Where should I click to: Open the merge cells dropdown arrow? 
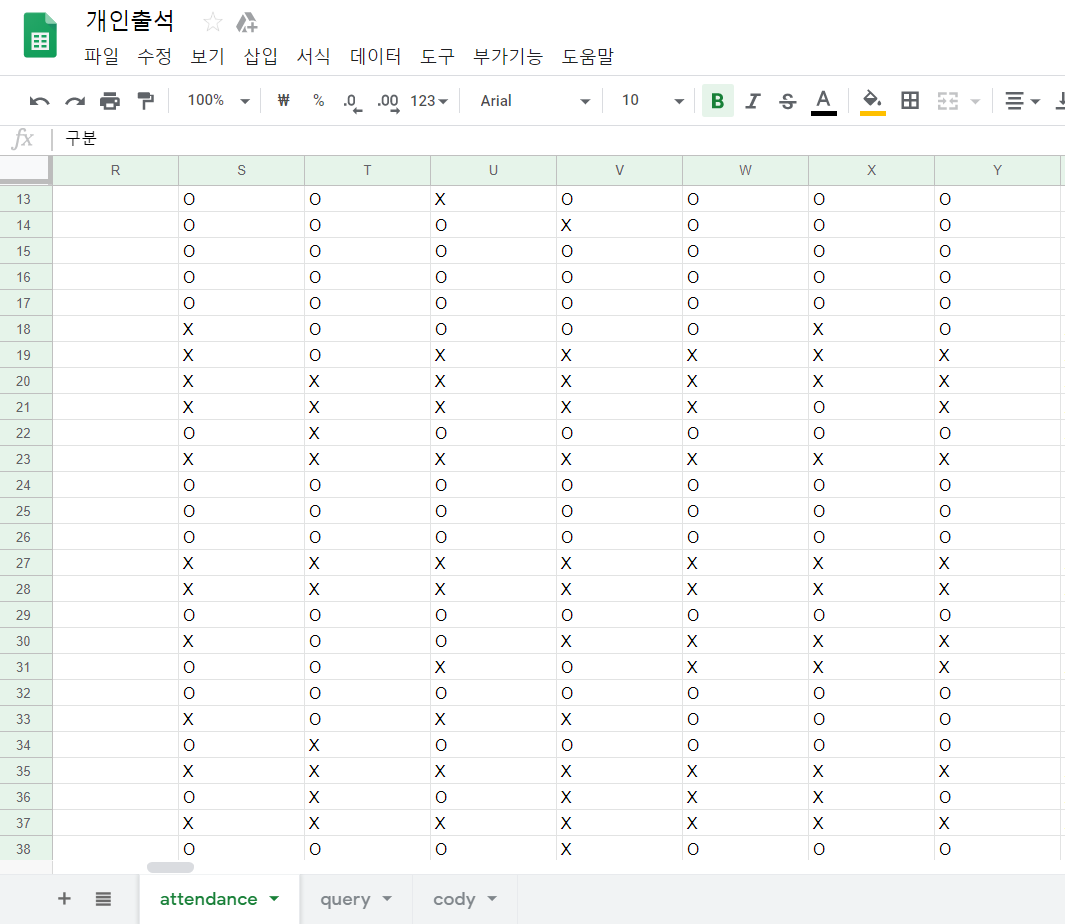[x=975, y=101]
